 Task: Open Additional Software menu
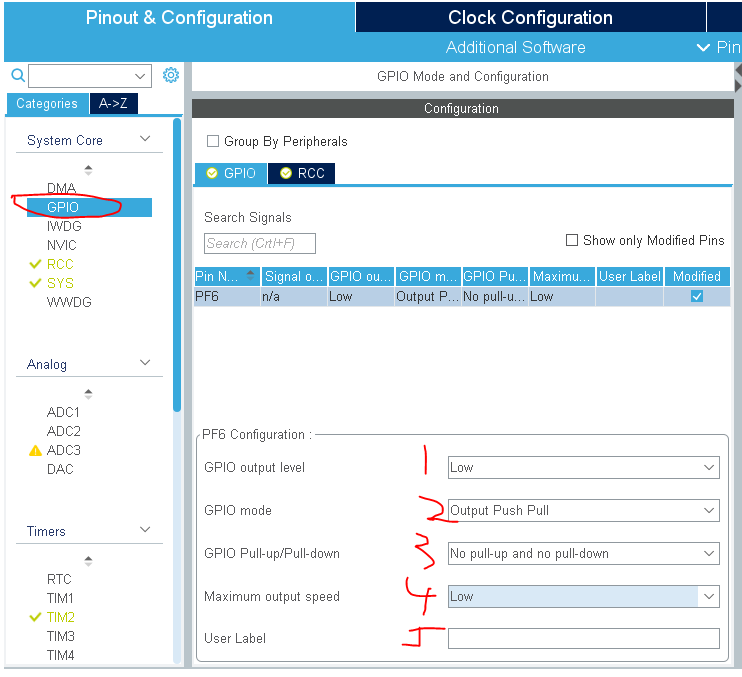point(515,47)
